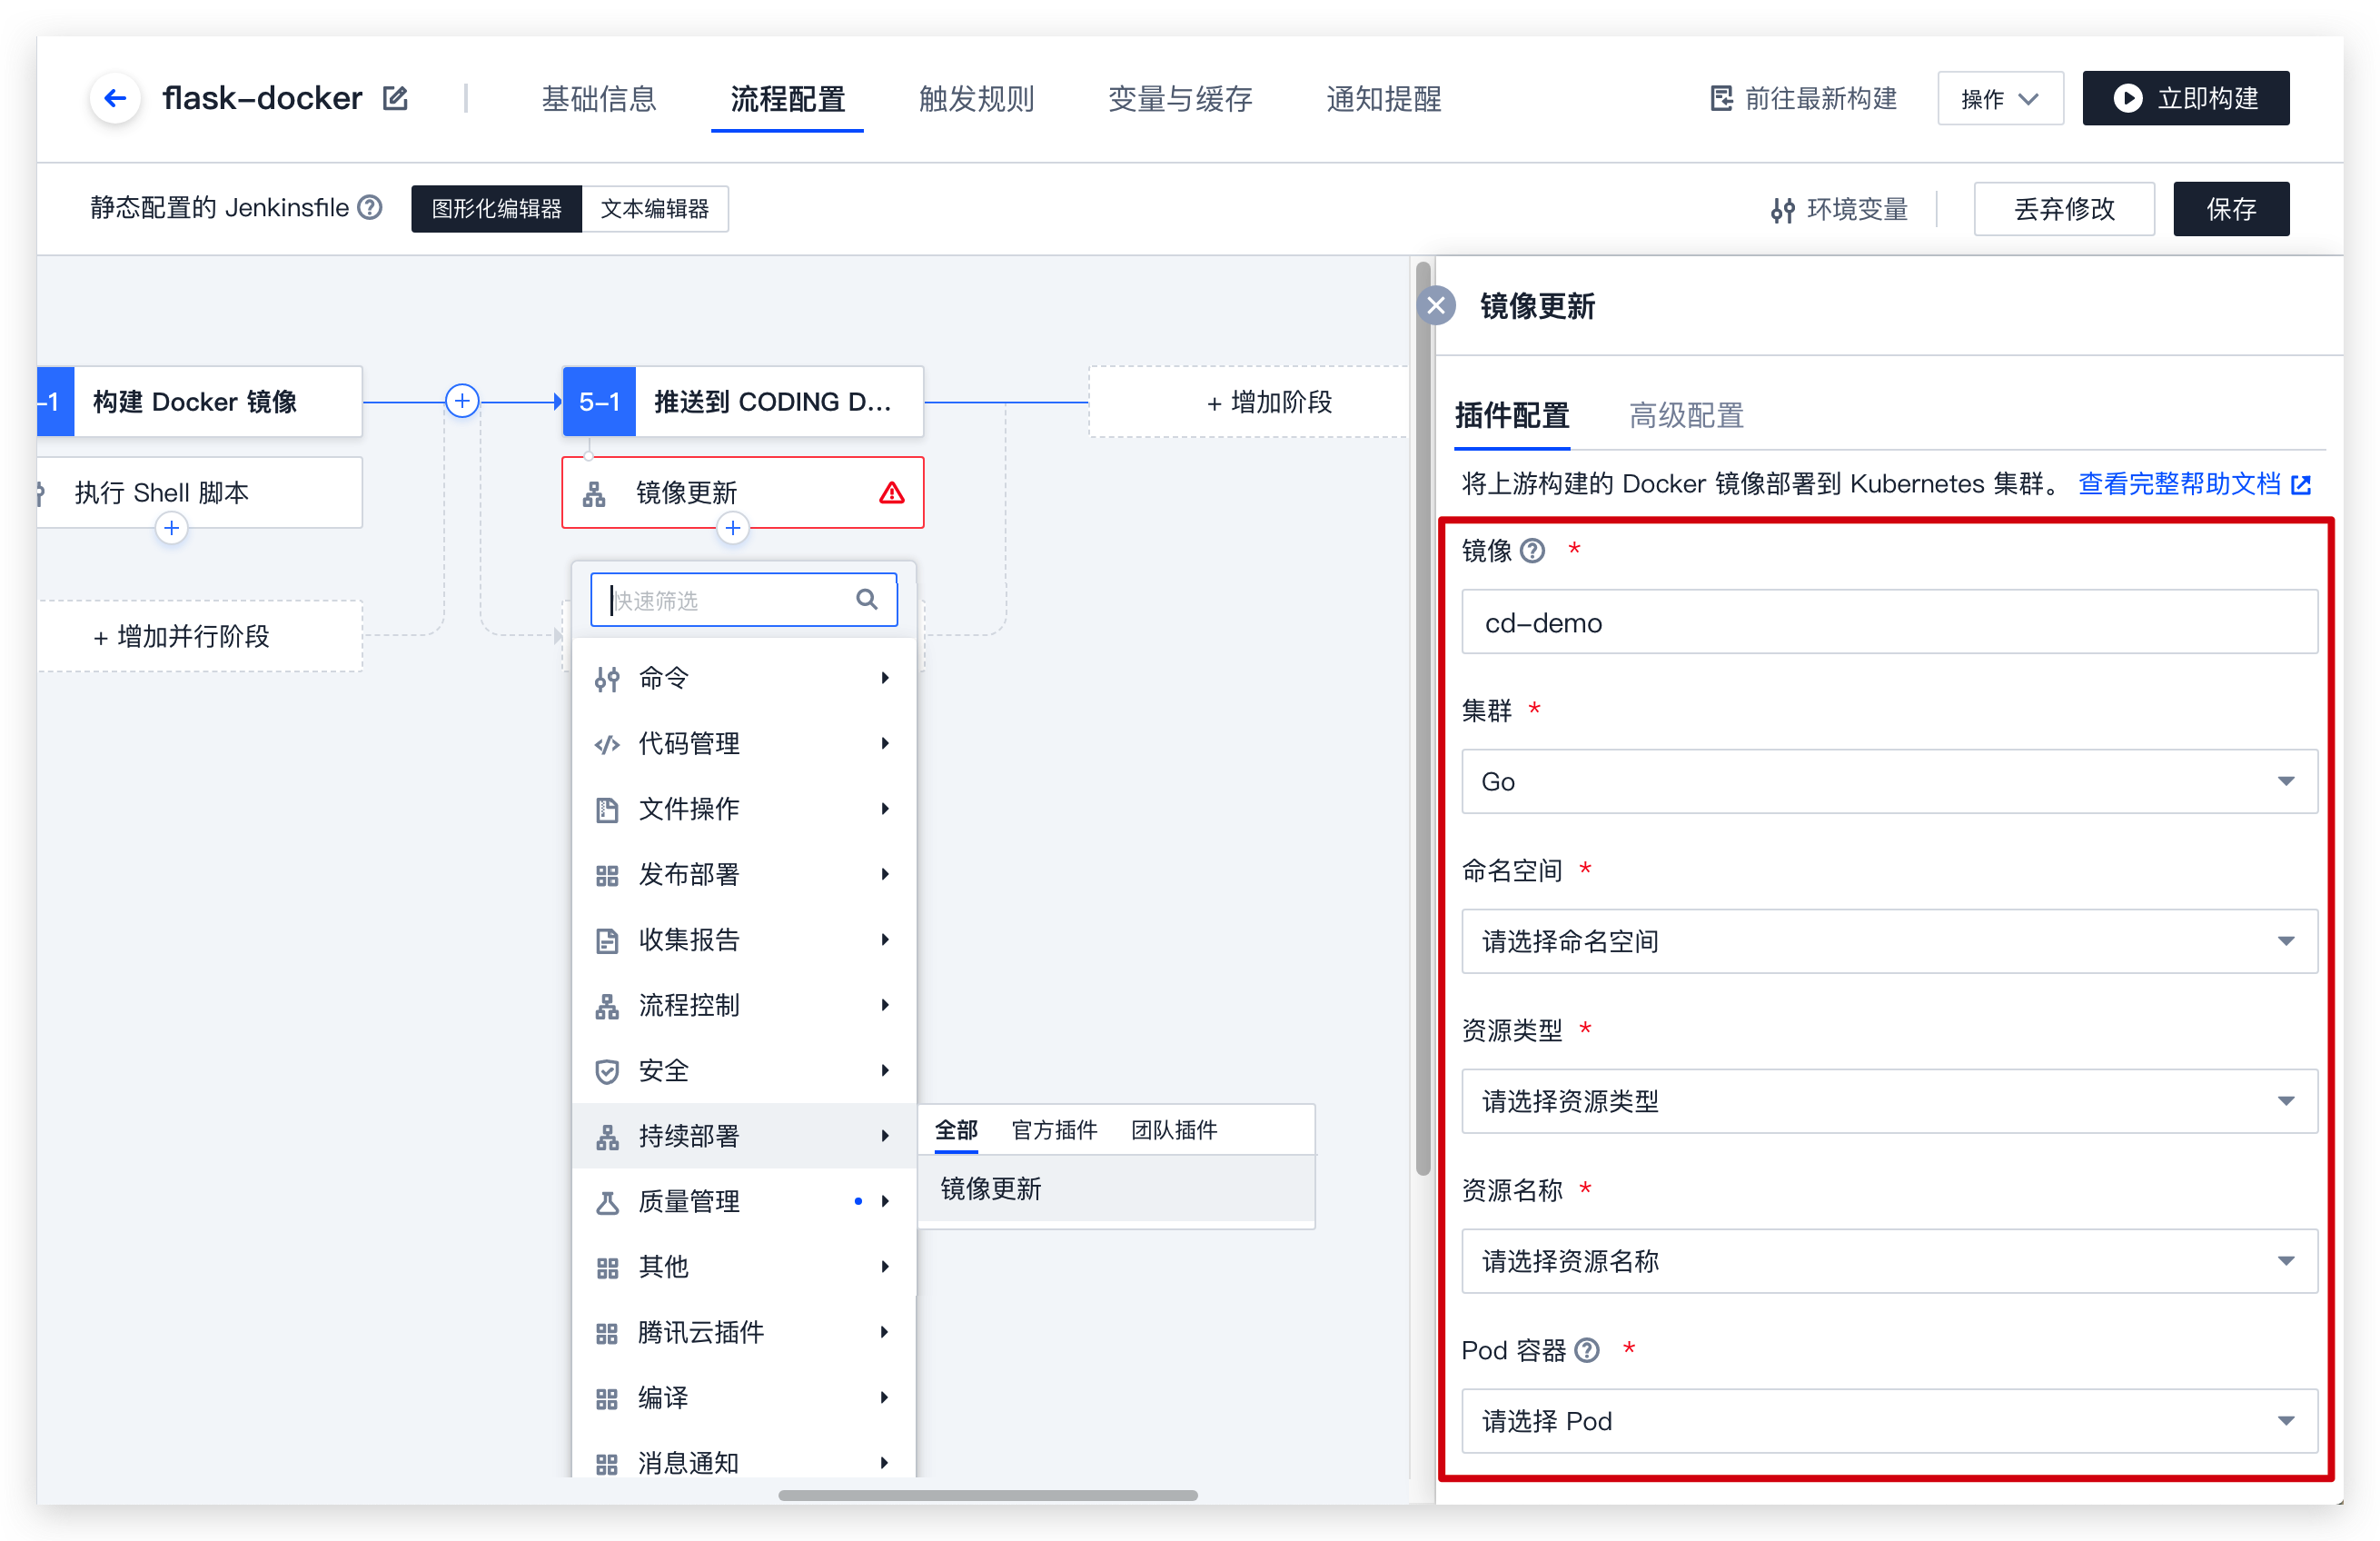
Task: Click the warning icon on 镜像更新 step
Action: 891,492
